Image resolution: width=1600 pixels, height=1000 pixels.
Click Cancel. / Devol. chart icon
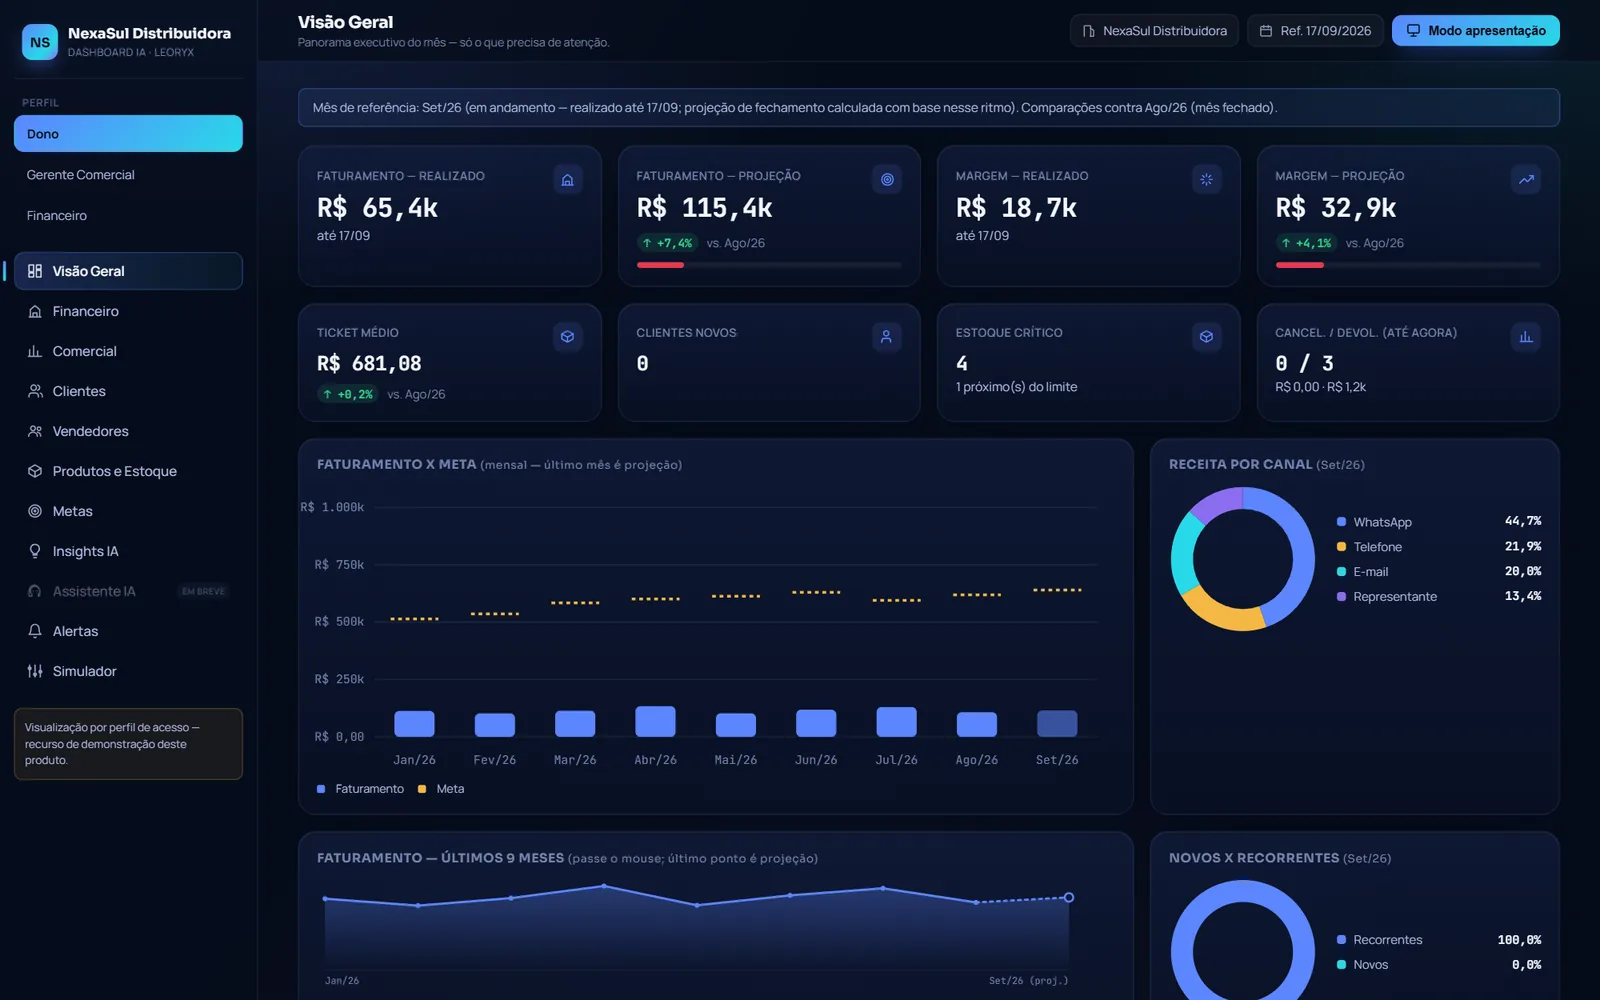1526,337
